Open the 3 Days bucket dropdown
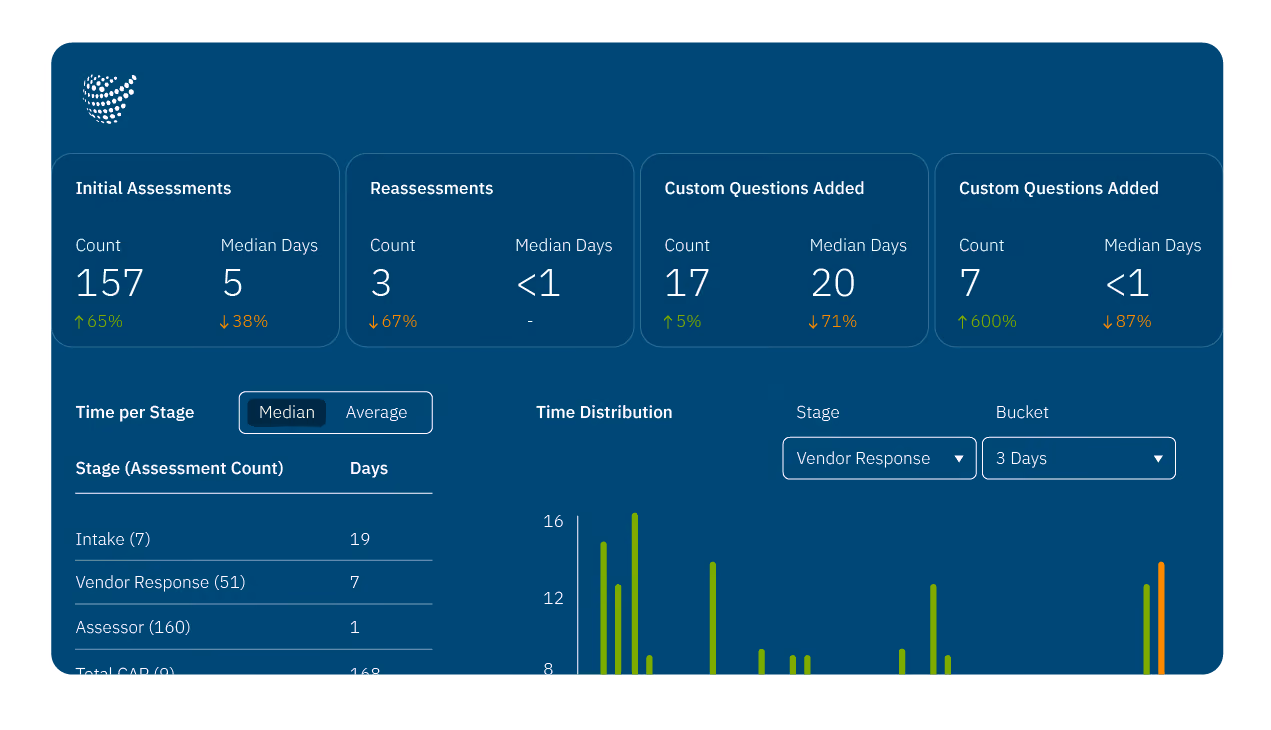 [x=1079, y=458]
